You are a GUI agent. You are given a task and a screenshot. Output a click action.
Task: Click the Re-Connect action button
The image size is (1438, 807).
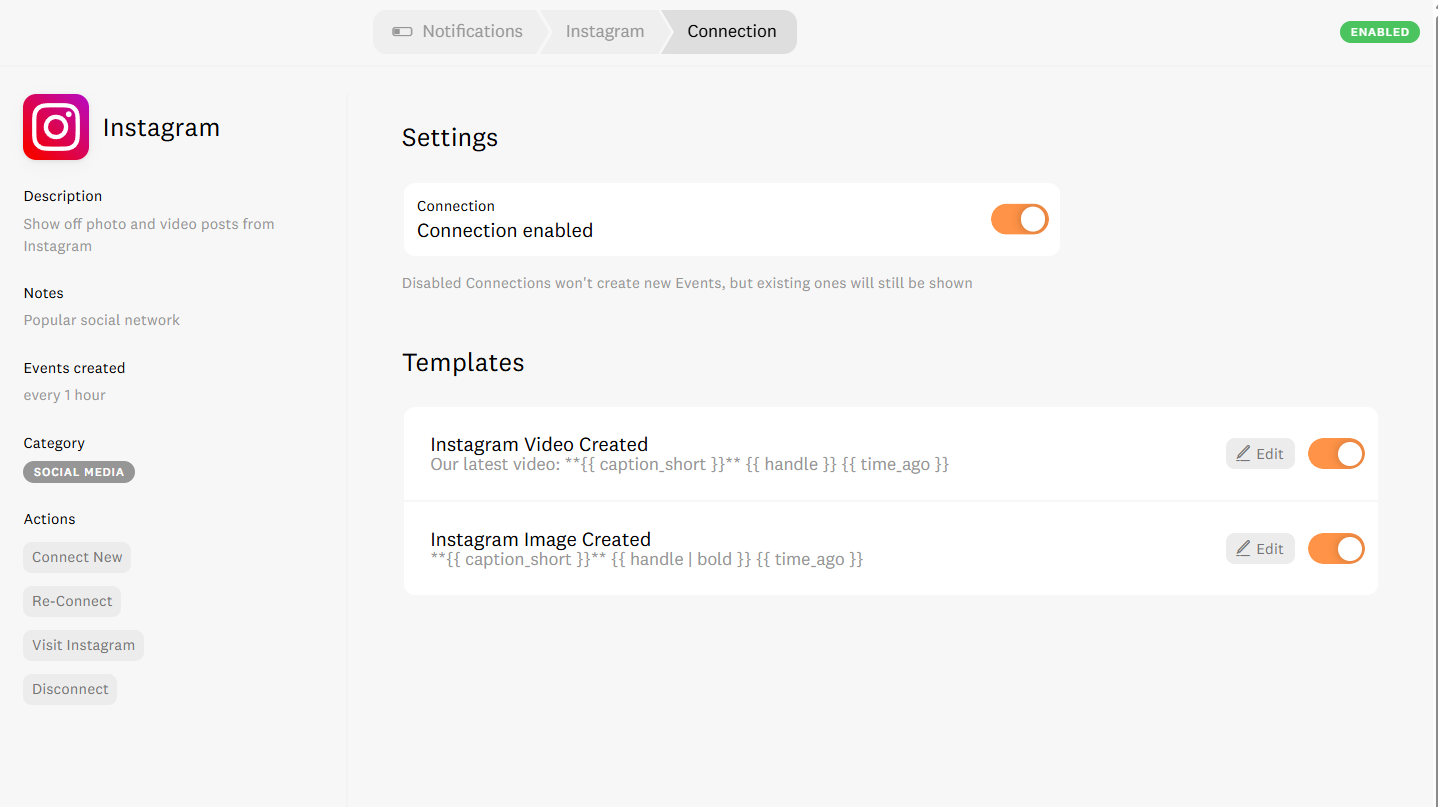[72, 601]
